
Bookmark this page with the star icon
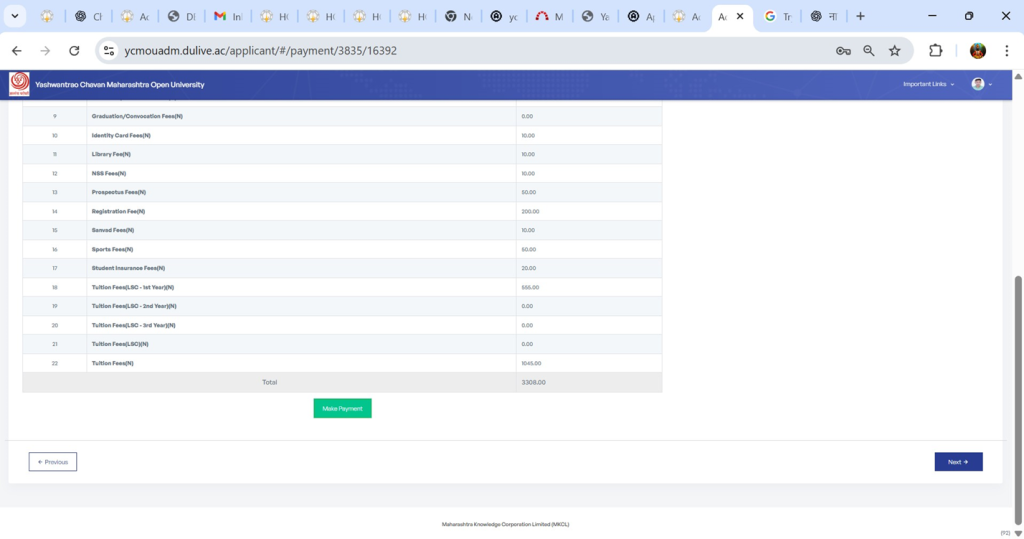pyautogui.click(x=894, y=51)
